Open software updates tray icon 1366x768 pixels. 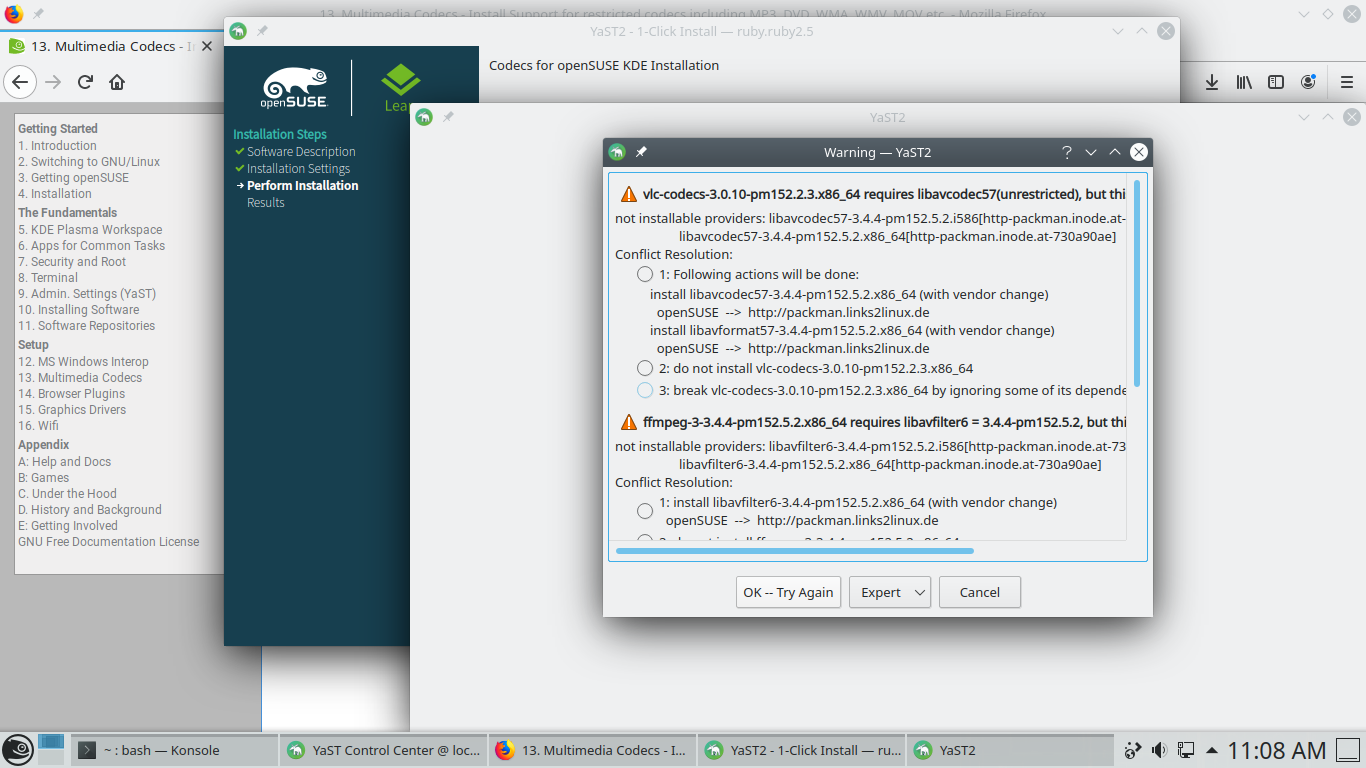(1133, 750)
